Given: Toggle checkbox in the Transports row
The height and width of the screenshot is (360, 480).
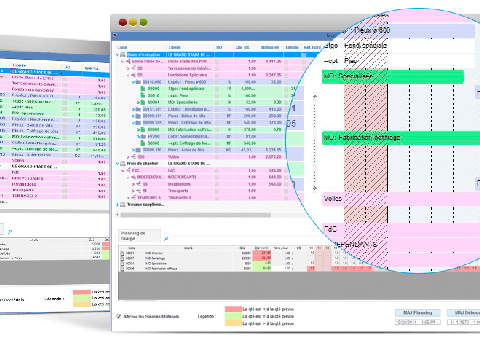Looking at the screenshot, I should pos(217,191).
